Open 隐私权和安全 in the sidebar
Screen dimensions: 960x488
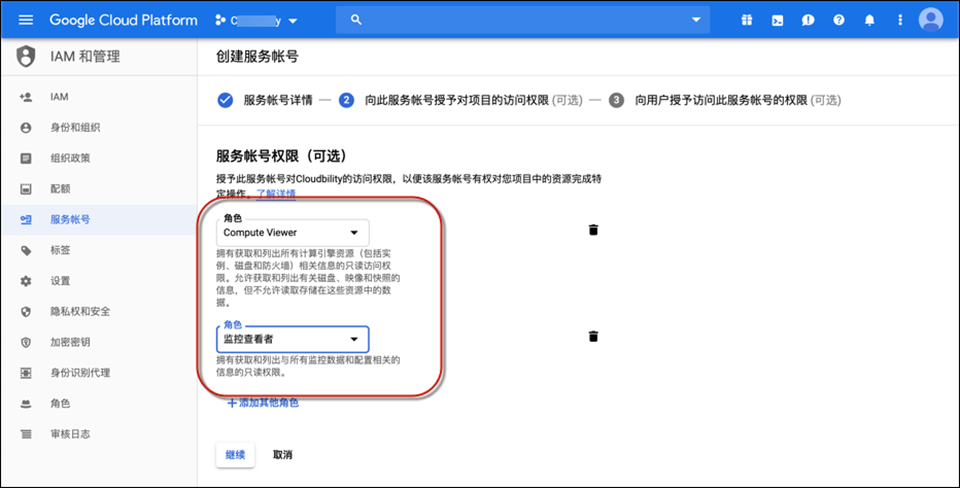click(80, 311)
